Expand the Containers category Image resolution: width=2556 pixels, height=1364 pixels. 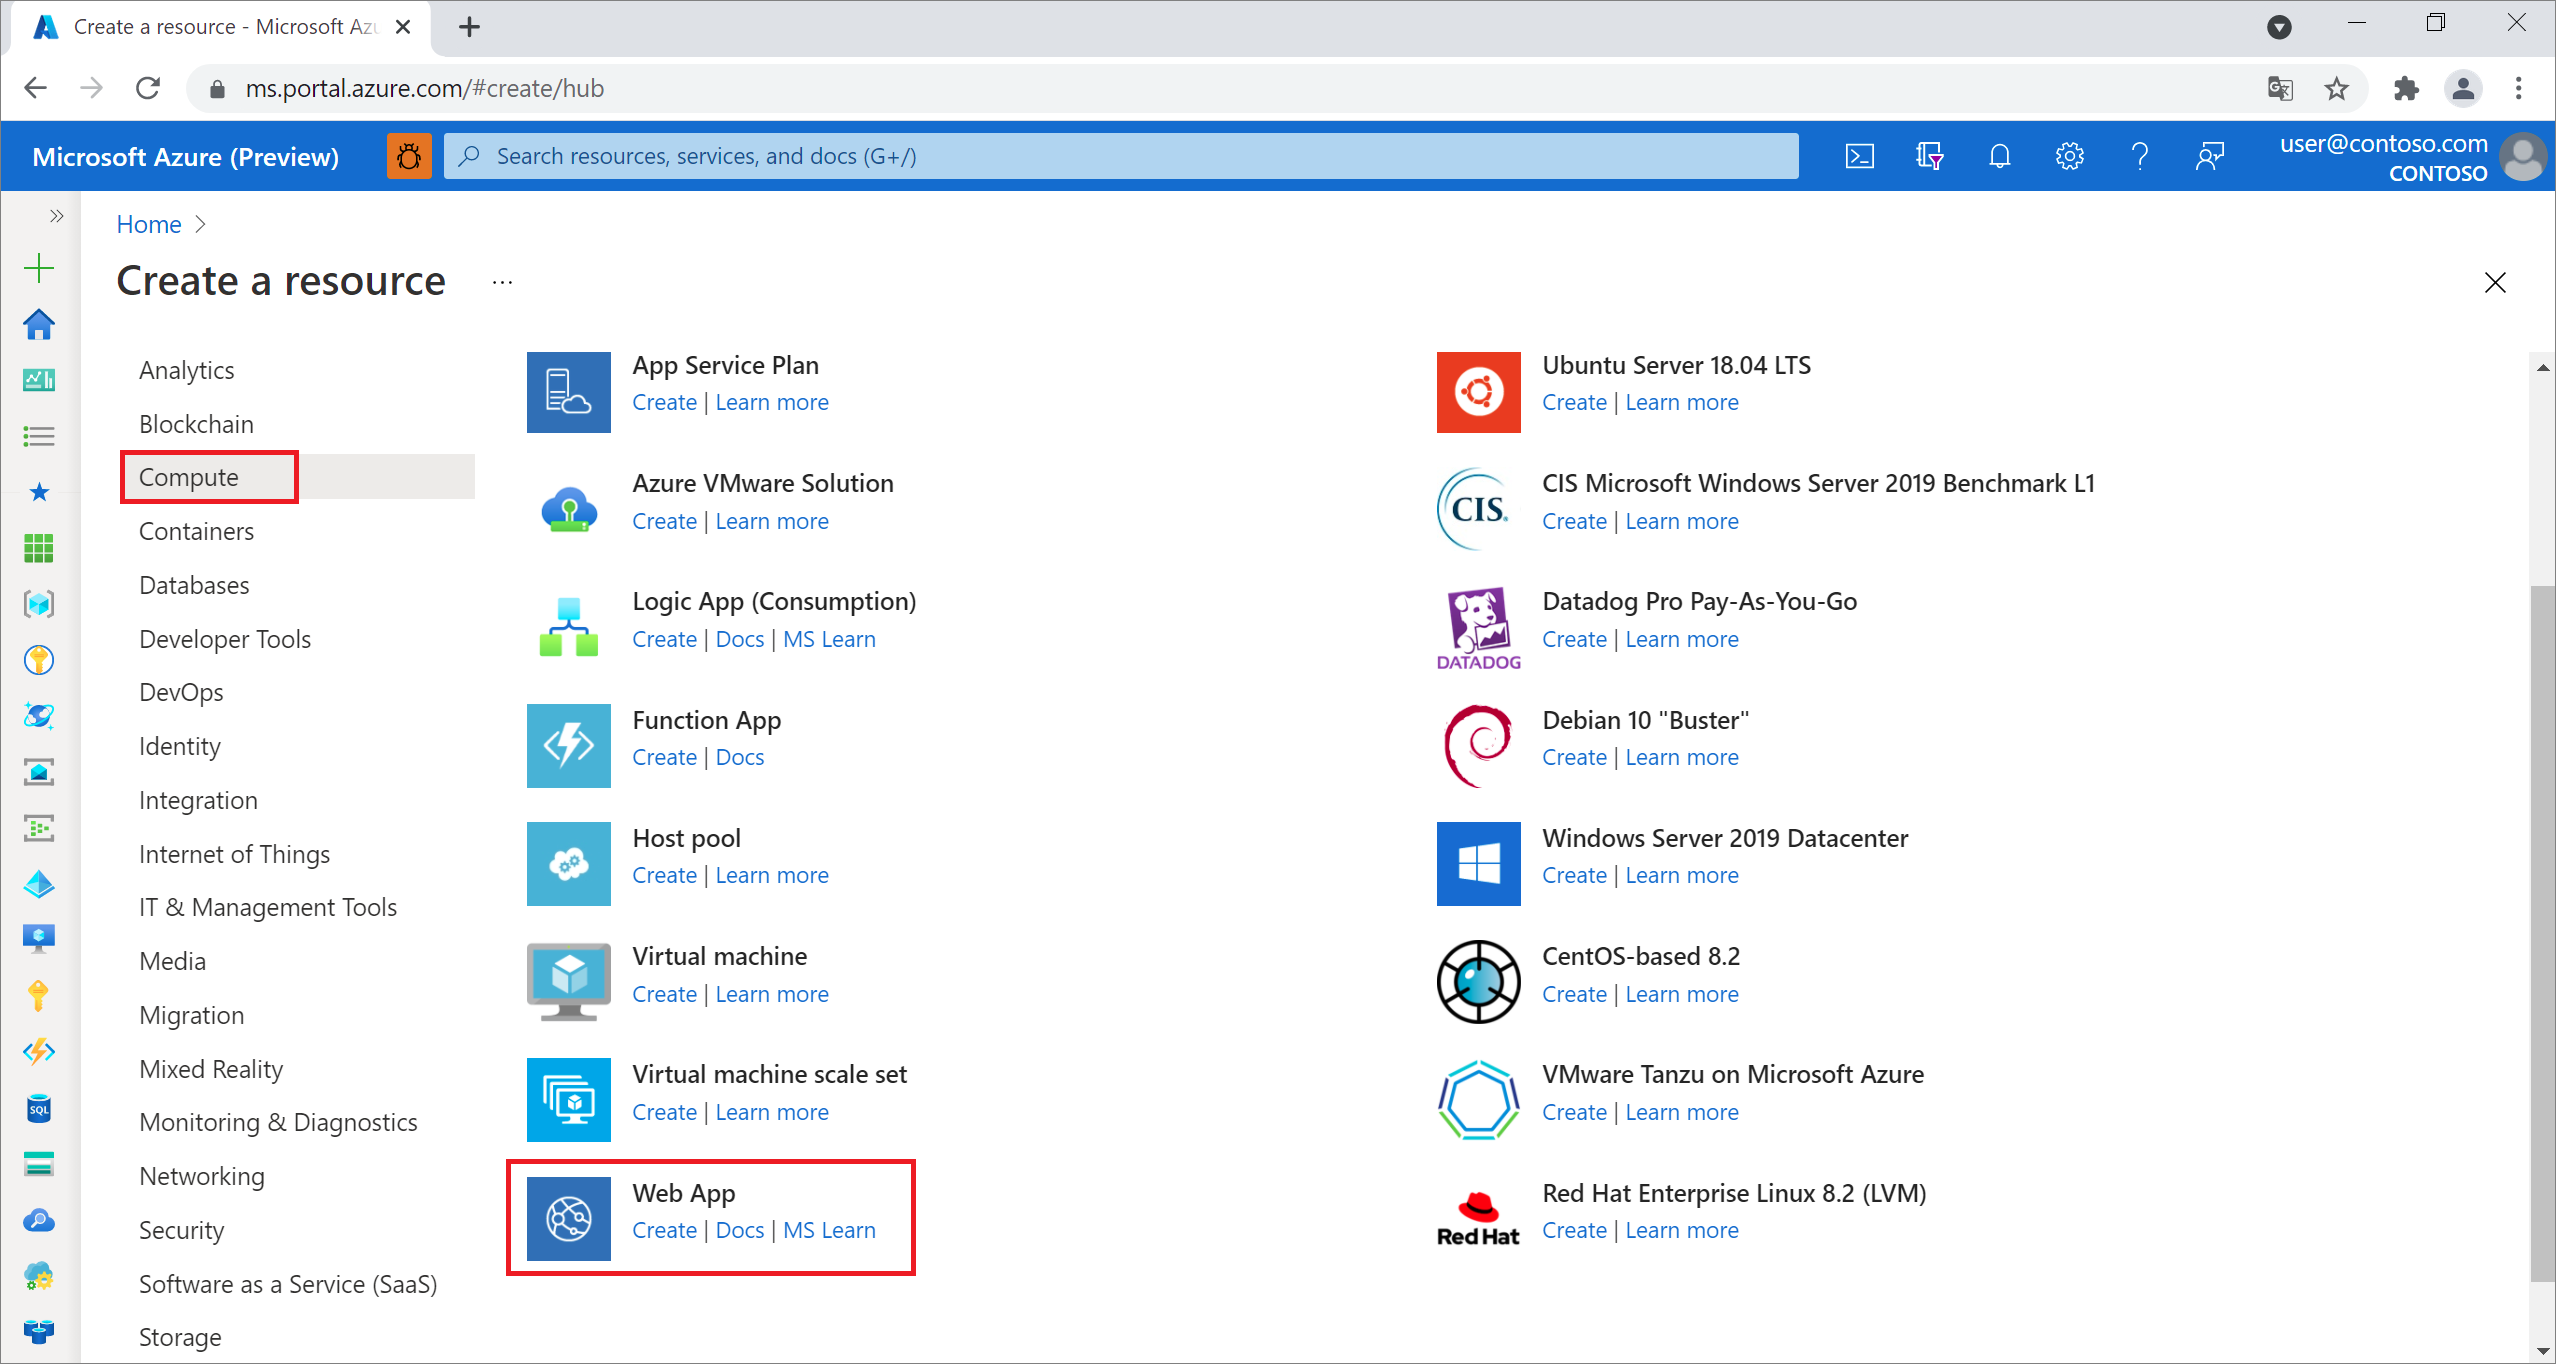point(196,531)
